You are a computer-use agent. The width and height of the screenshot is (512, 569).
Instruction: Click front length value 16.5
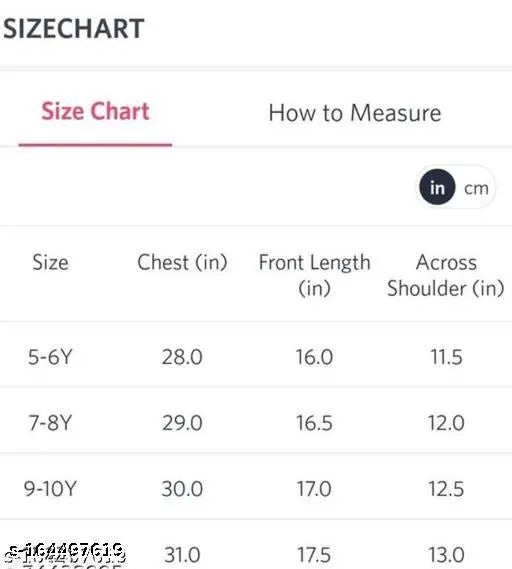pyautogui.click(x=314, y=423)
